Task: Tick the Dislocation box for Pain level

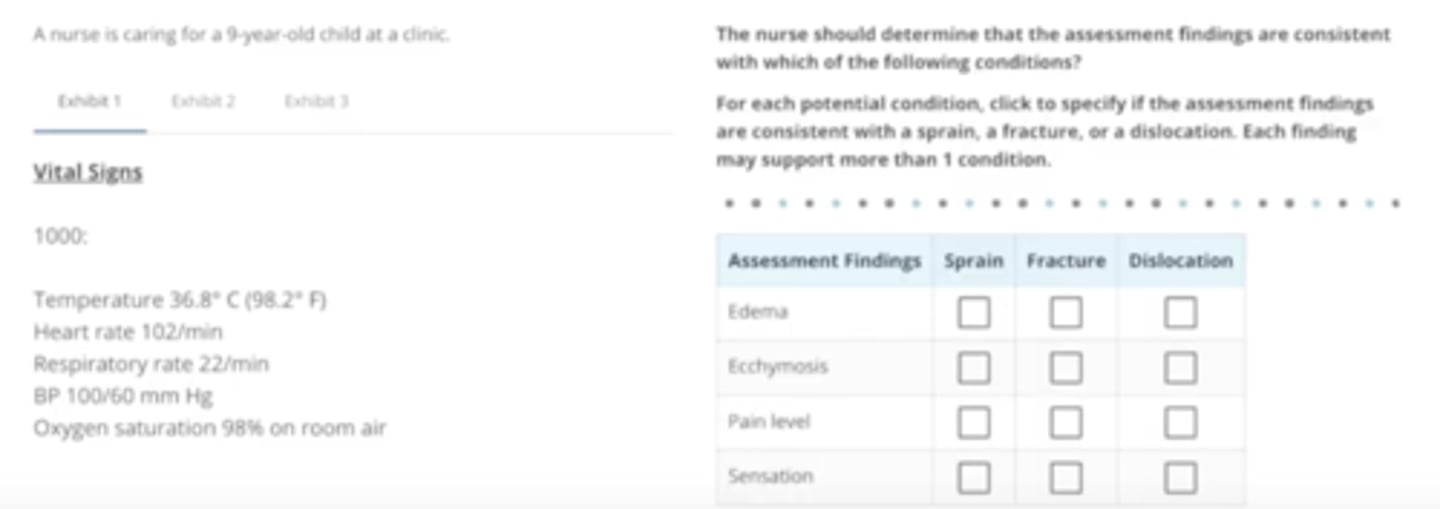Action: [x=1180, y=422]
